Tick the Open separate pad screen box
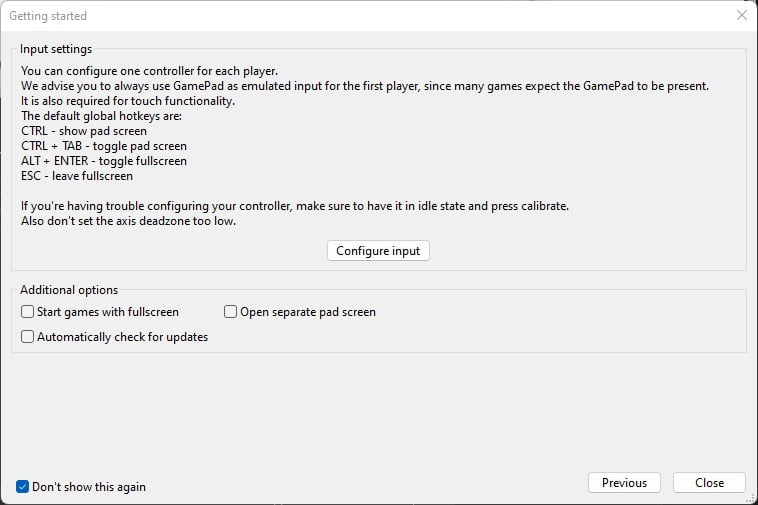 tap(231, 312)
